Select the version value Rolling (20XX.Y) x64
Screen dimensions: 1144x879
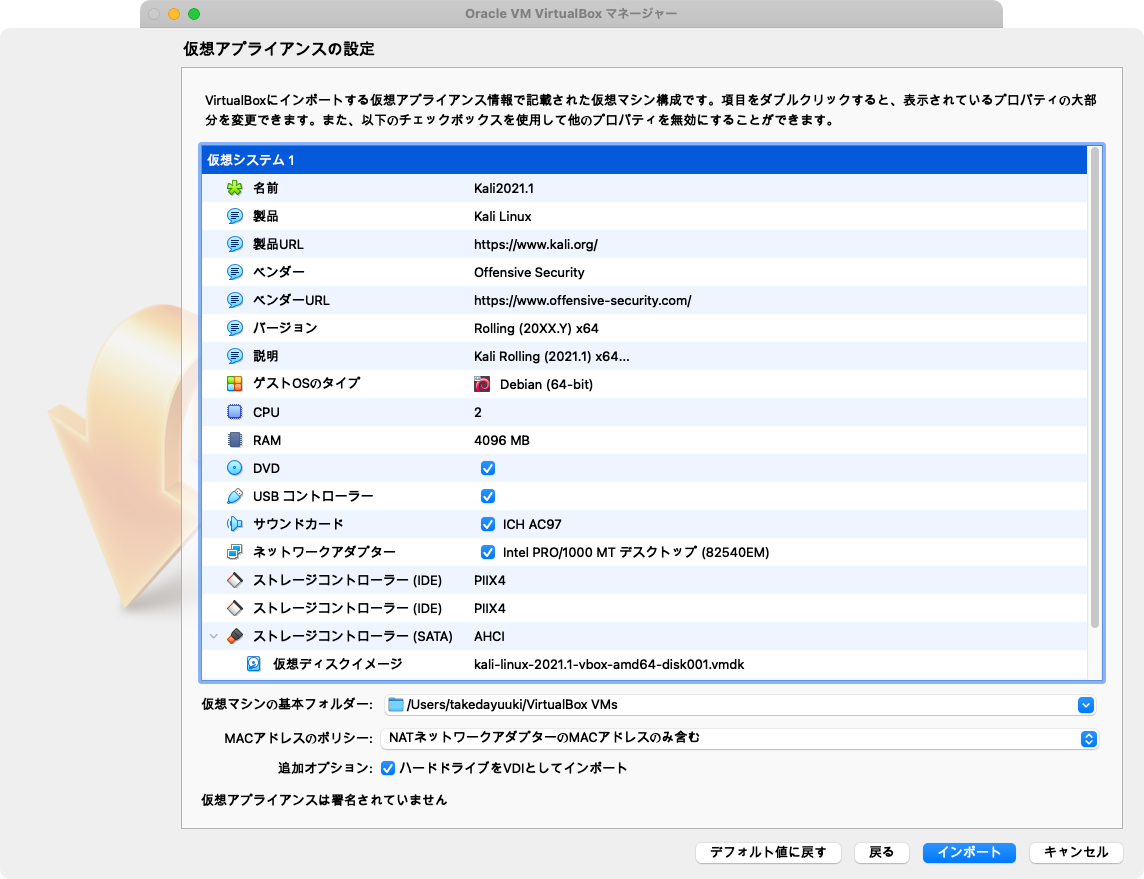(x=536, y=328)
